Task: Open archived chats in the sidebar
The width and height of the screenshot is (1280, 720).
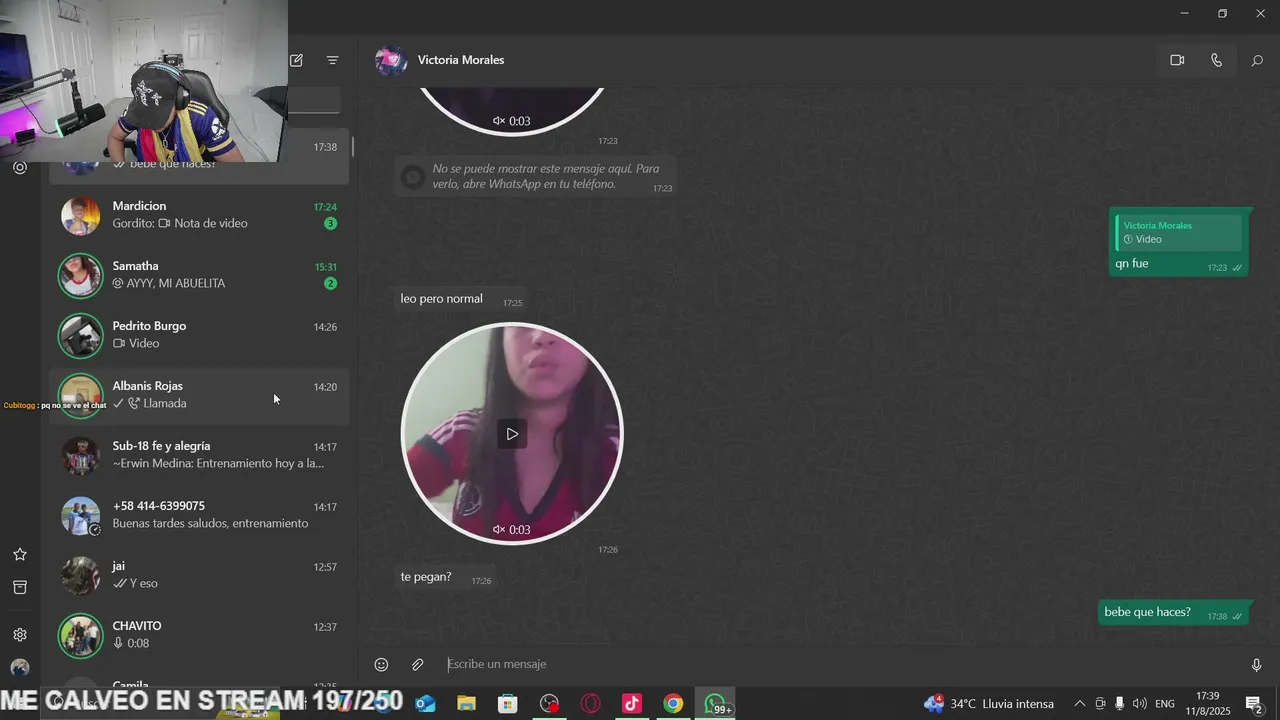Action: (x=19, y=587)
